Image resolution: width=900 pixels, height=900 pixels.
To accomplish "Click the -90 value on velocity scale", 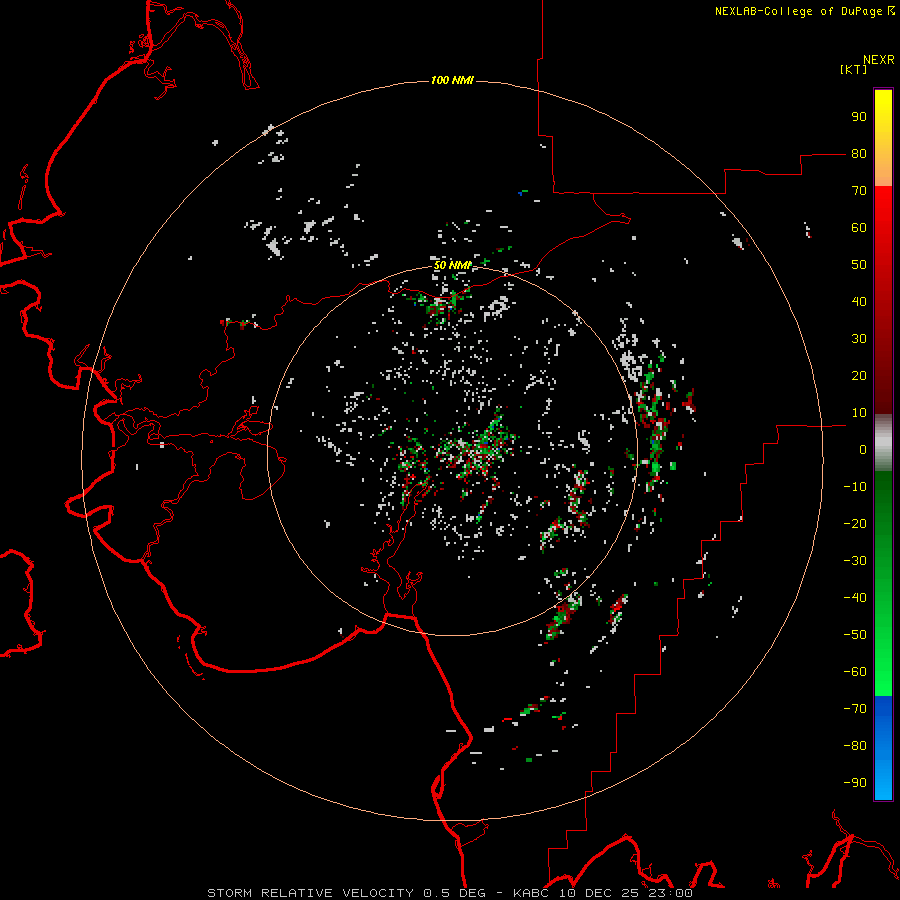I will coord(855,783).
